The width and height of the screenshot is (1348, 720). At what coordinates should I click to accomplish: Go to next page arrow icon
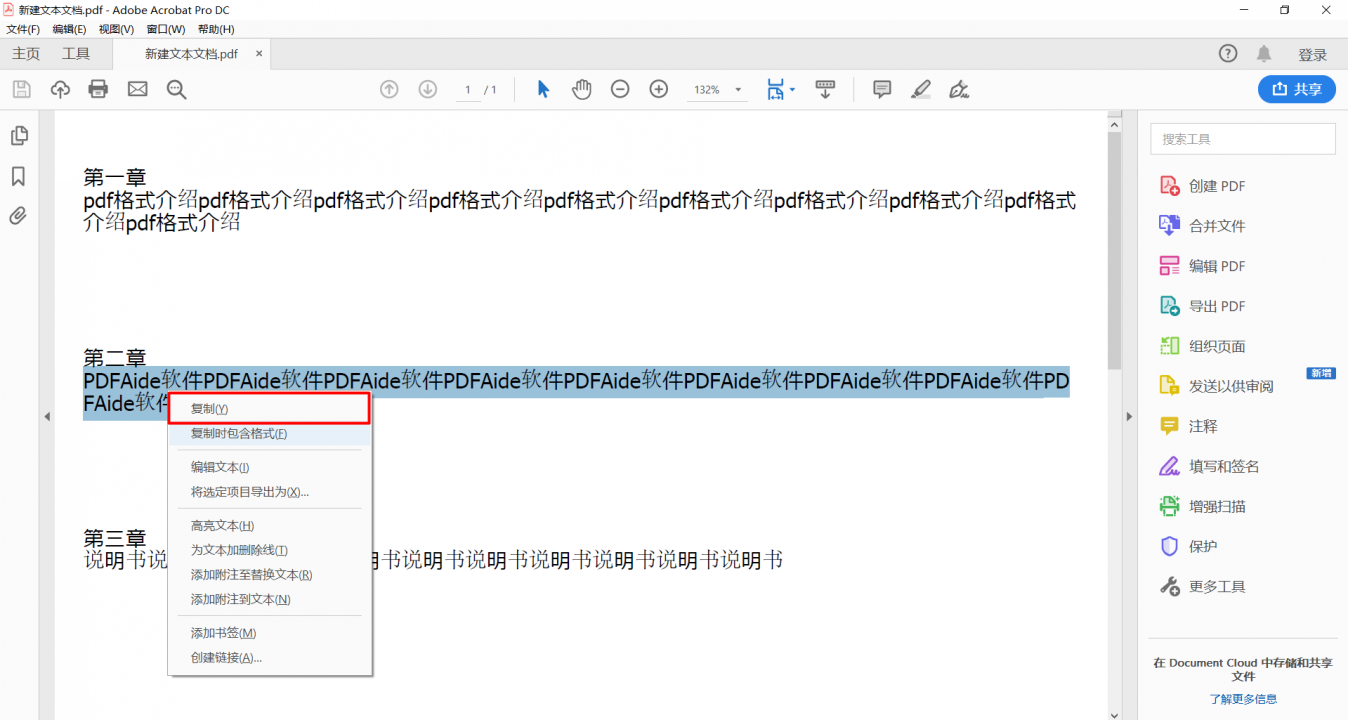(428, 89)
